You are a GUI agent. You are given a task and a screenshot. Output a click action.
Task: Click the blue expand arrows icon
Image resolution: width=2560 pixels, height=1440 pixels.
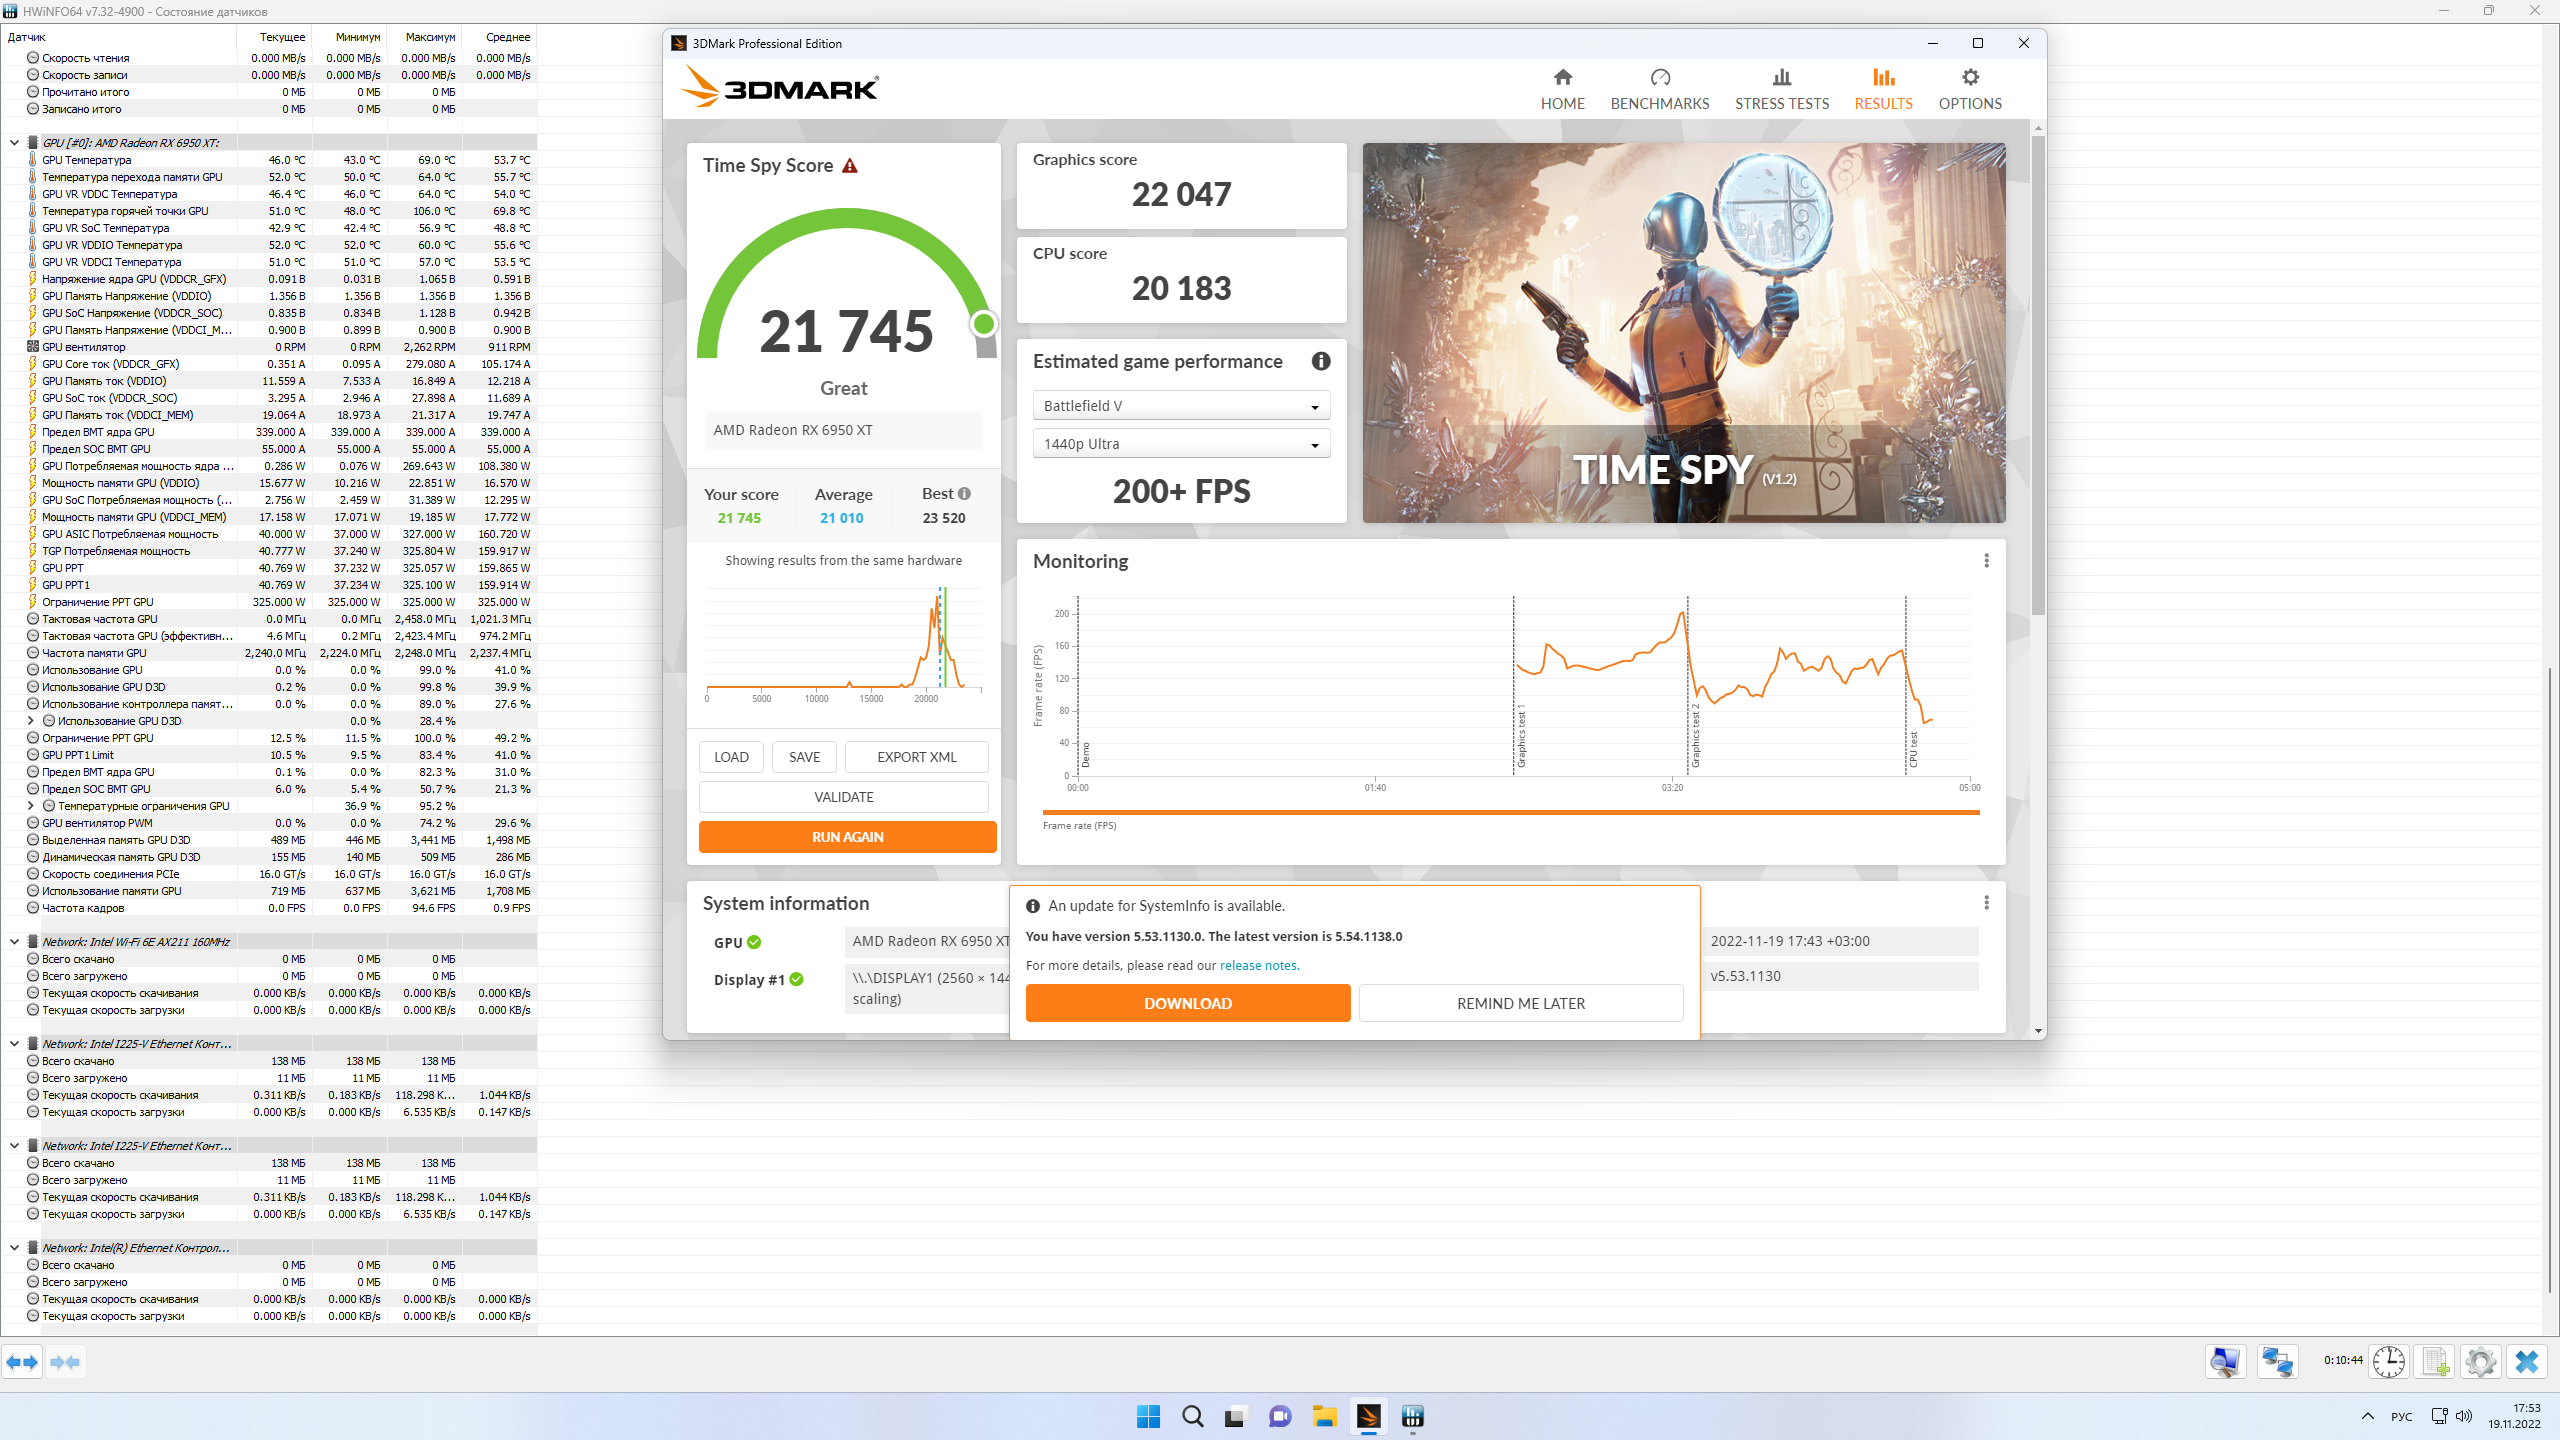pos(22,1361)
